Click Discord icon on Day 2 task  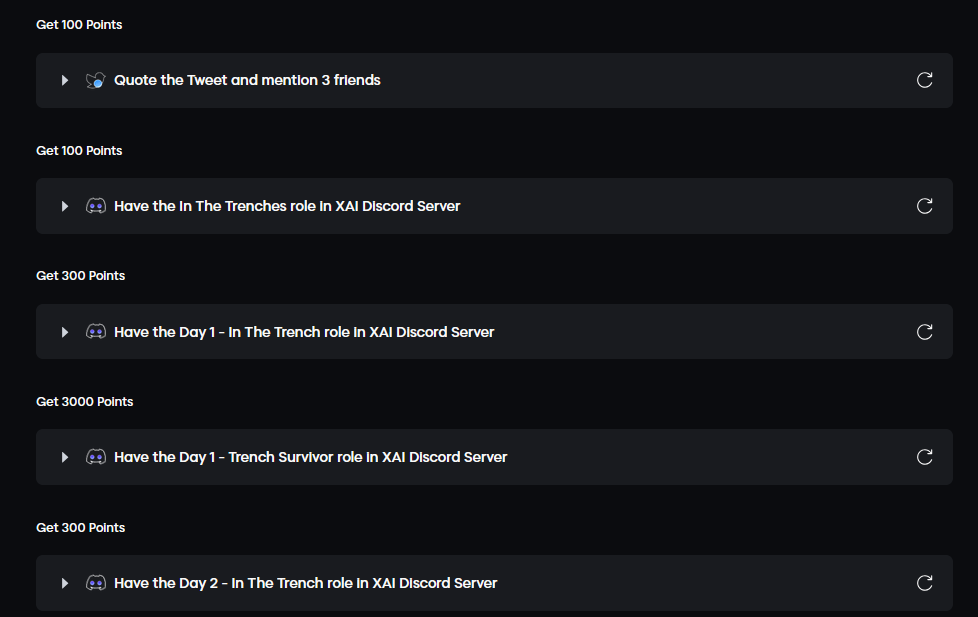coord(96,583)
